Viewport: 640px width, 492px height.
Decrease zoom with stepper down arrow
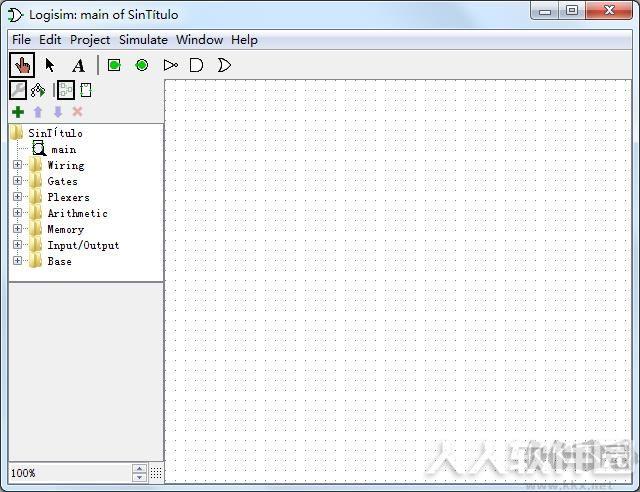pos(140,477)
